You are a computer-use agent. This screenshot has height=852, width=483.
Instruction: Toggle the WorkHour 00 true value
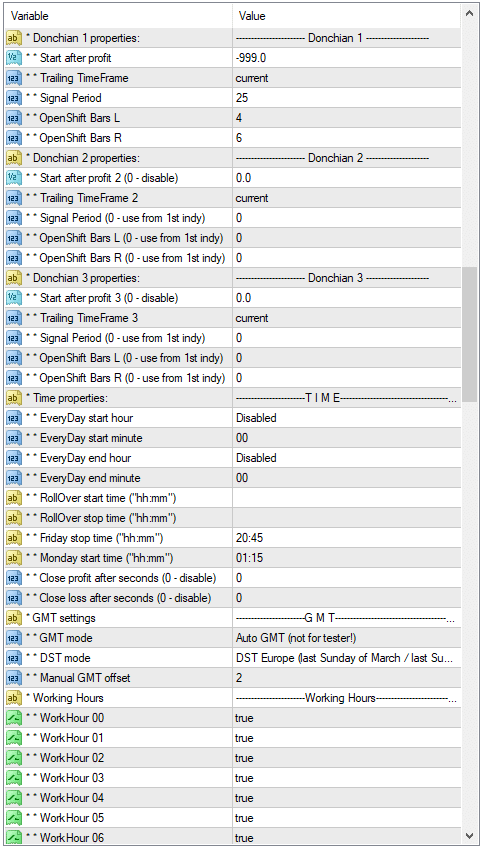click(347, 718)
